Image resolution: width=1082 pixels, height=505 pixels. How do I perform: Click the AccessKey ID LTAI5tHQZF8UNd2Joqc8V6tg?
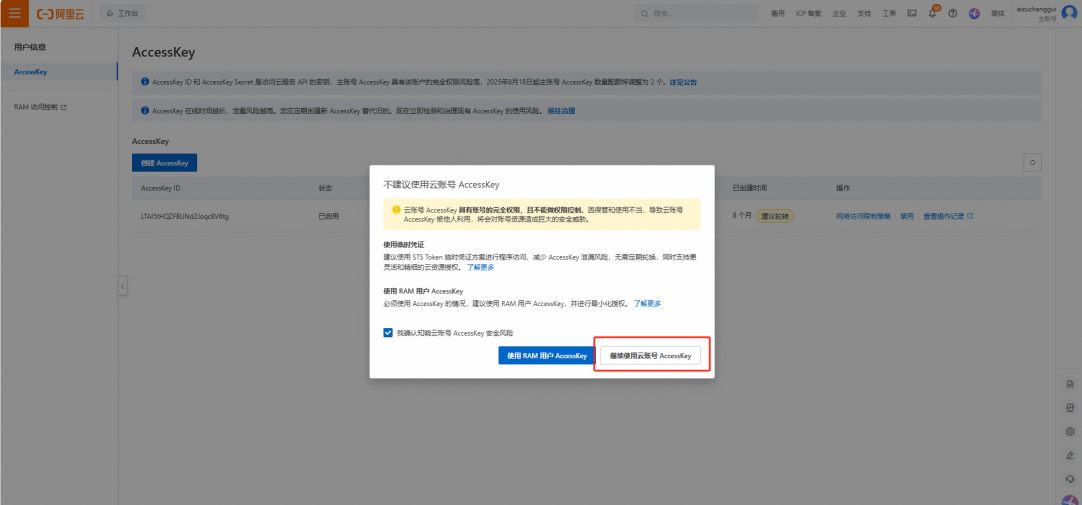point(185,216)
